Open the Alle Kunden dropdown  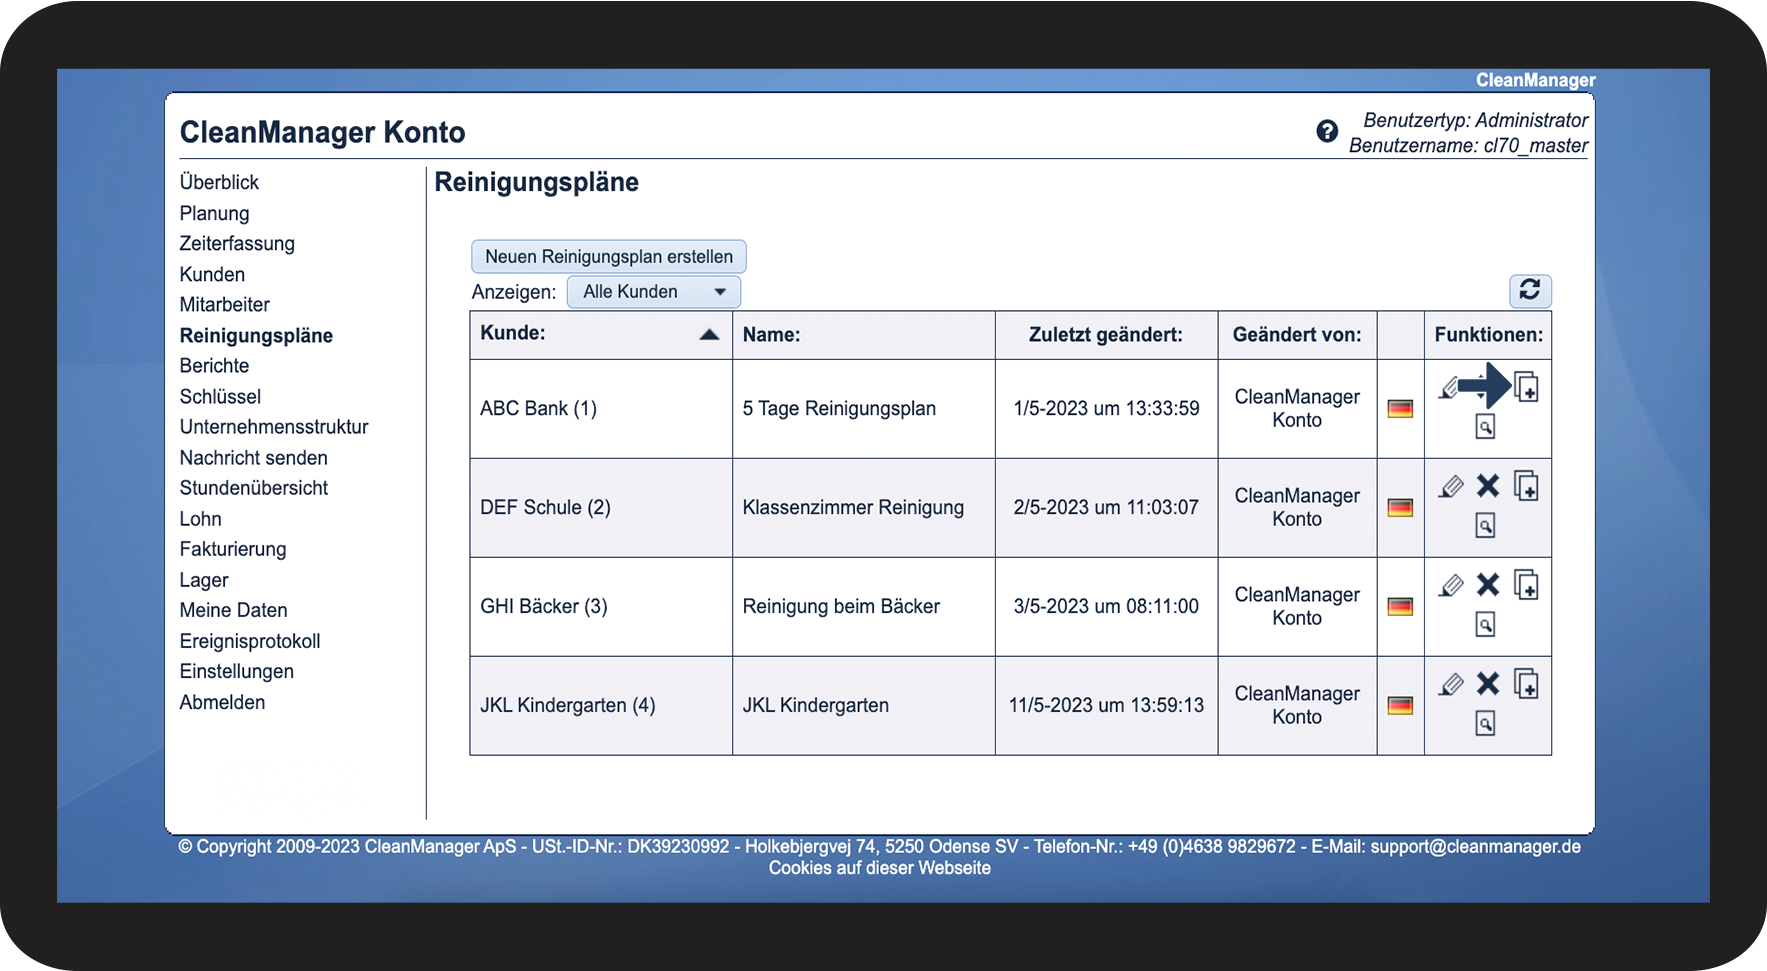pyautogui.click(x=654, y=292)
